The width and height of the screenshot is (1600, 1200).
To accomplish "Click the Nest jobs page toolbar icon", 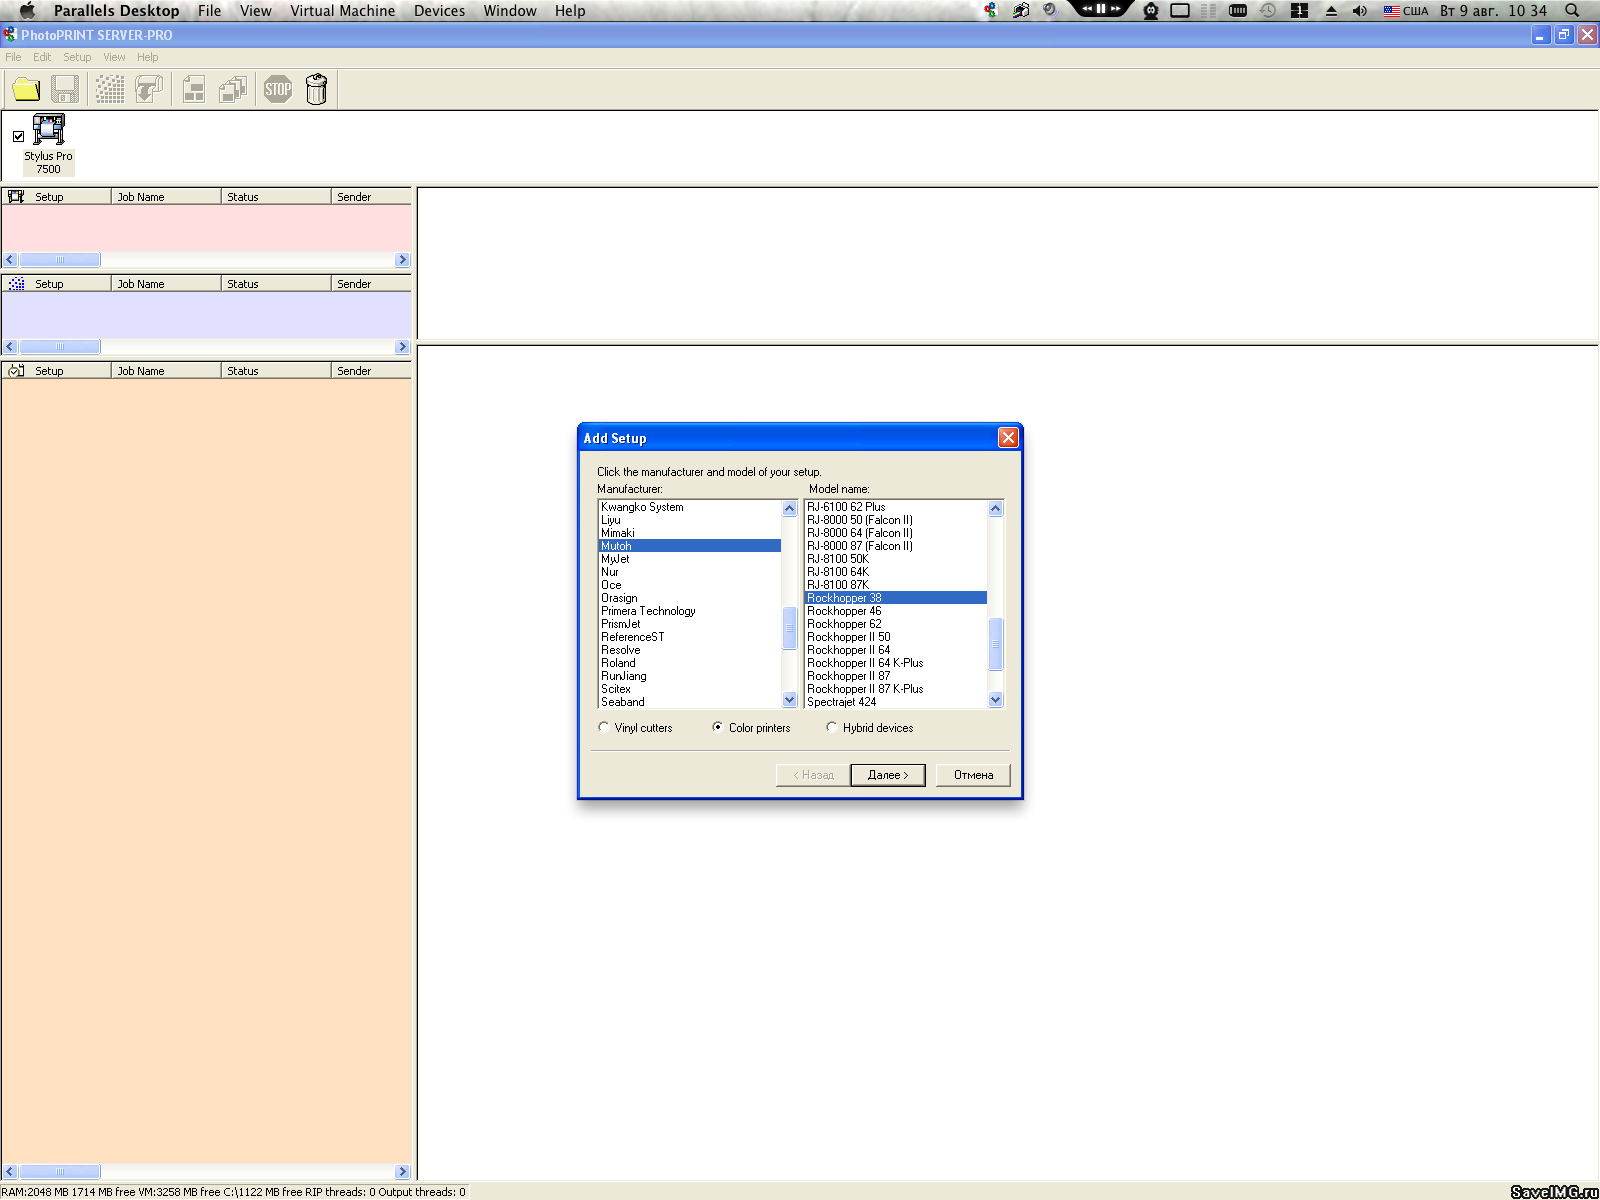I will (x=194, y=90).
